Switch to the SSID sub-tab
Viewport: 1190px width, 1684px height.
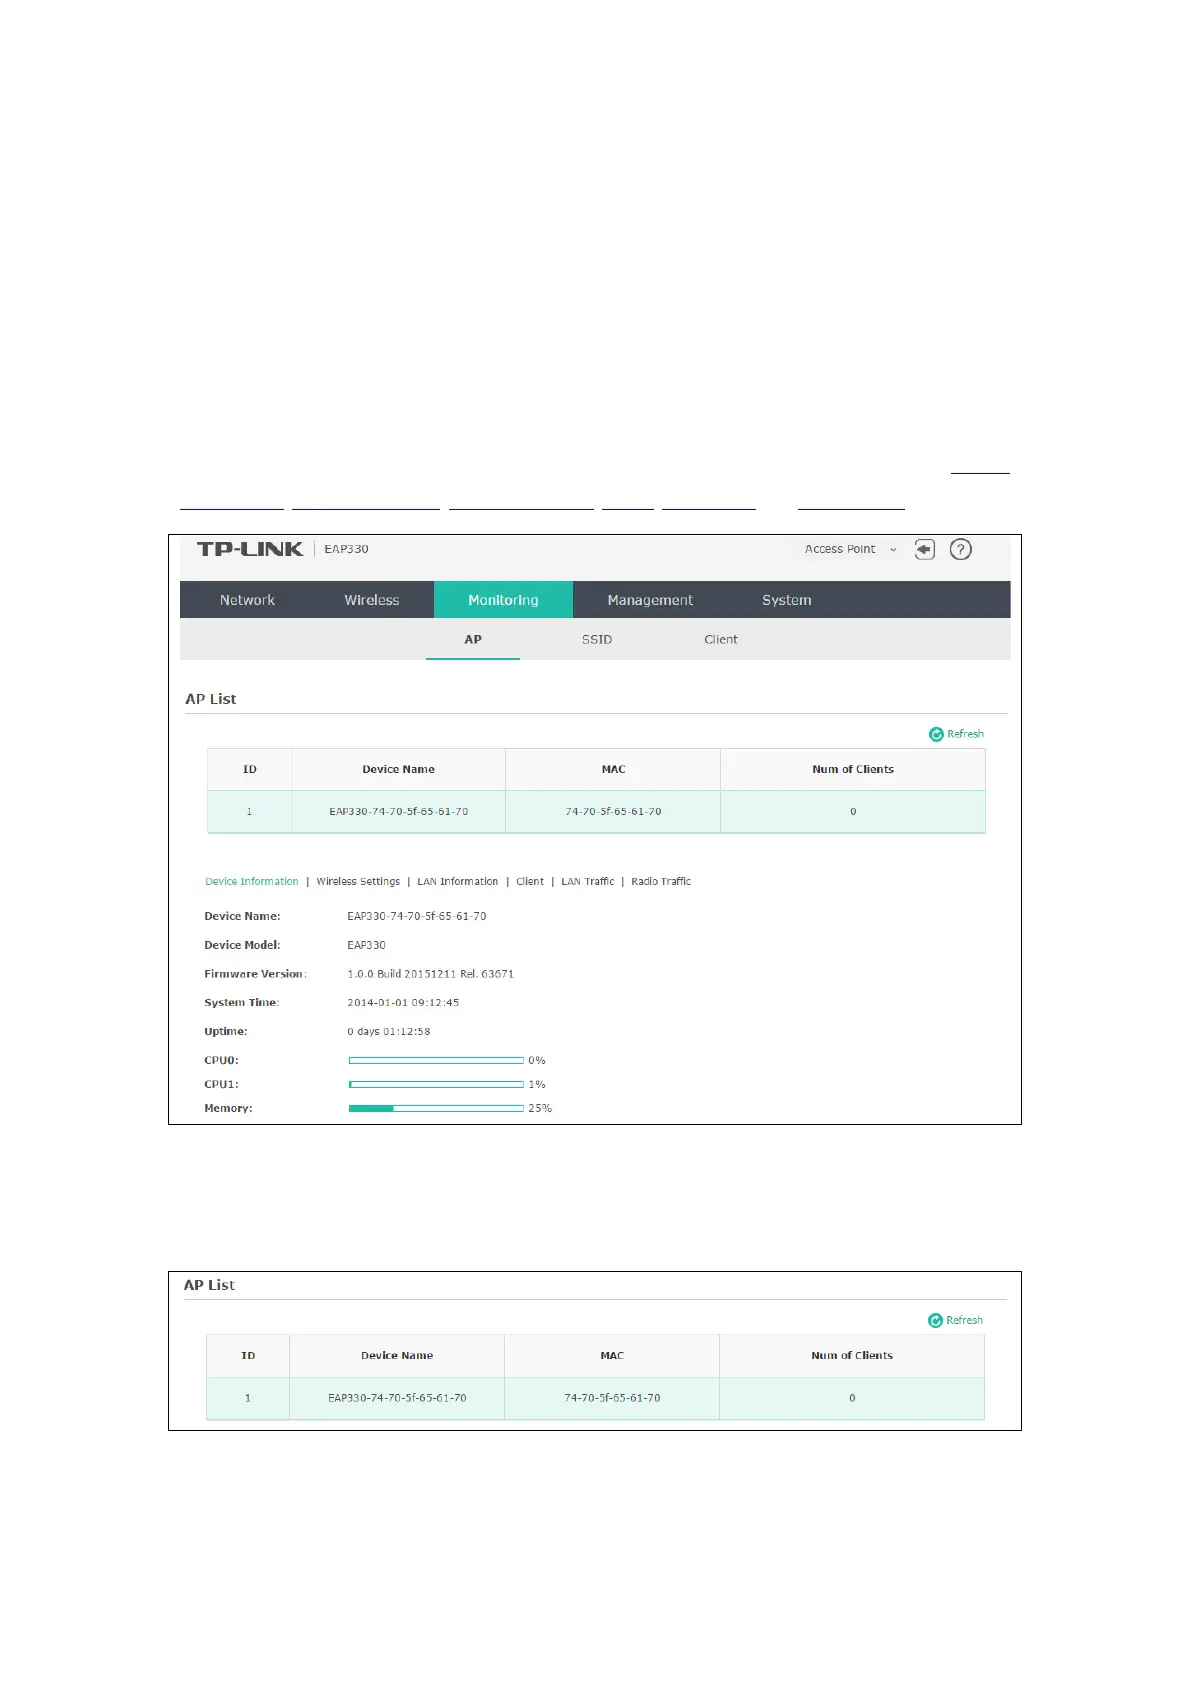[x=597, y=639]
